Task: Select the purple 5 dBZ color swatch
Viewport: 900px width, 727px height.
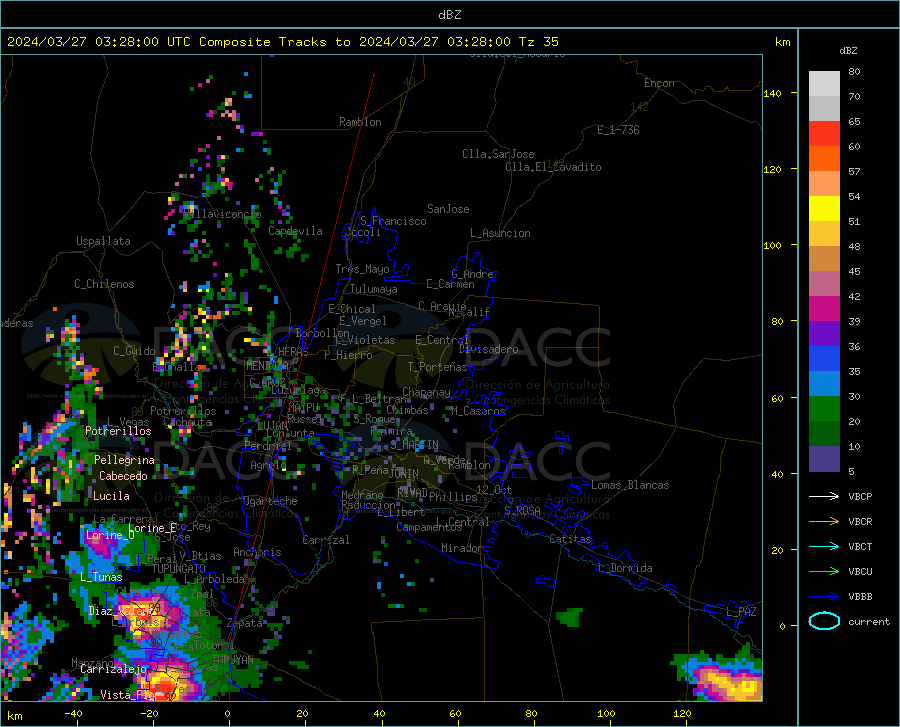Action: (x=824, y=458)
